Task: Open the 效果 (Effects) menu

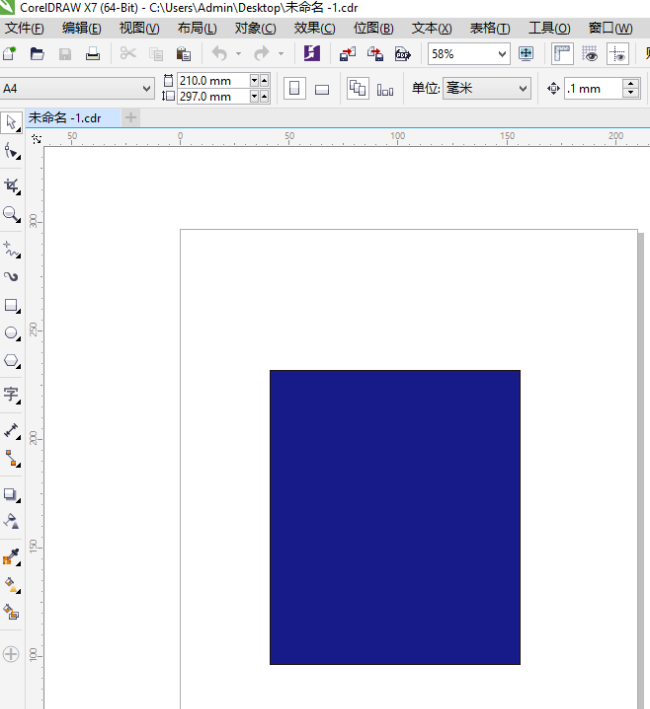Action: [x=314, y=28]
